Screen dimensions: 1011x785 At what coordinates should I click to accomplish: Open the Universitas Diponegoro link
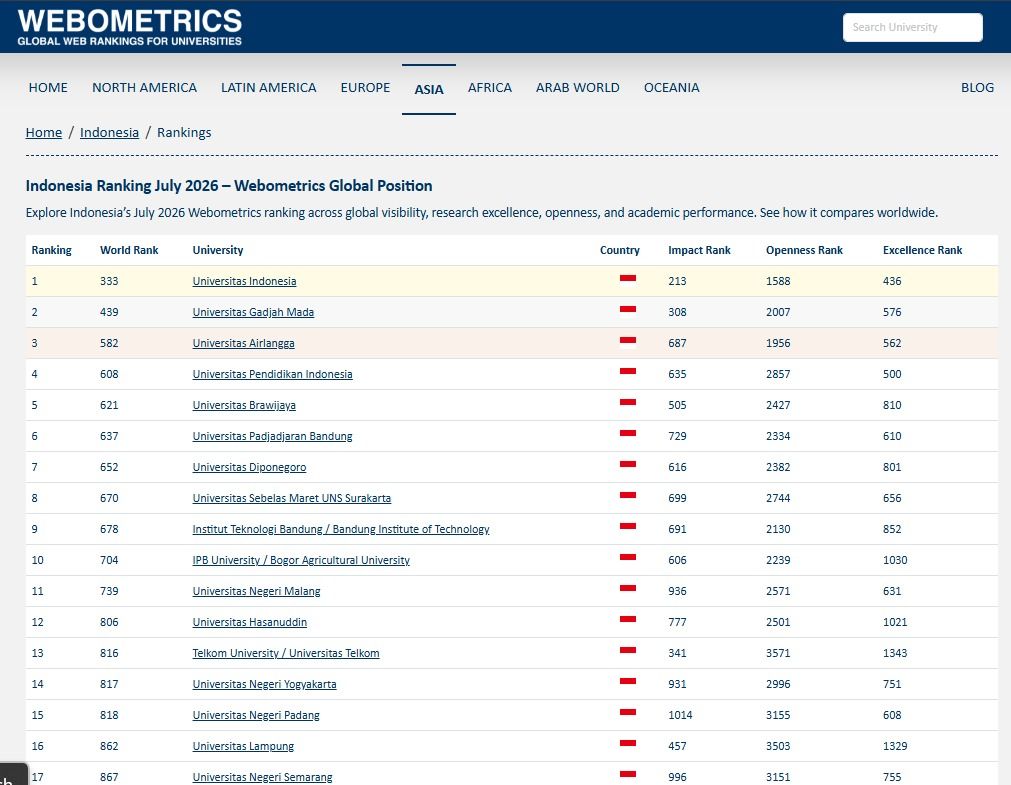click(x=250, y=467)
